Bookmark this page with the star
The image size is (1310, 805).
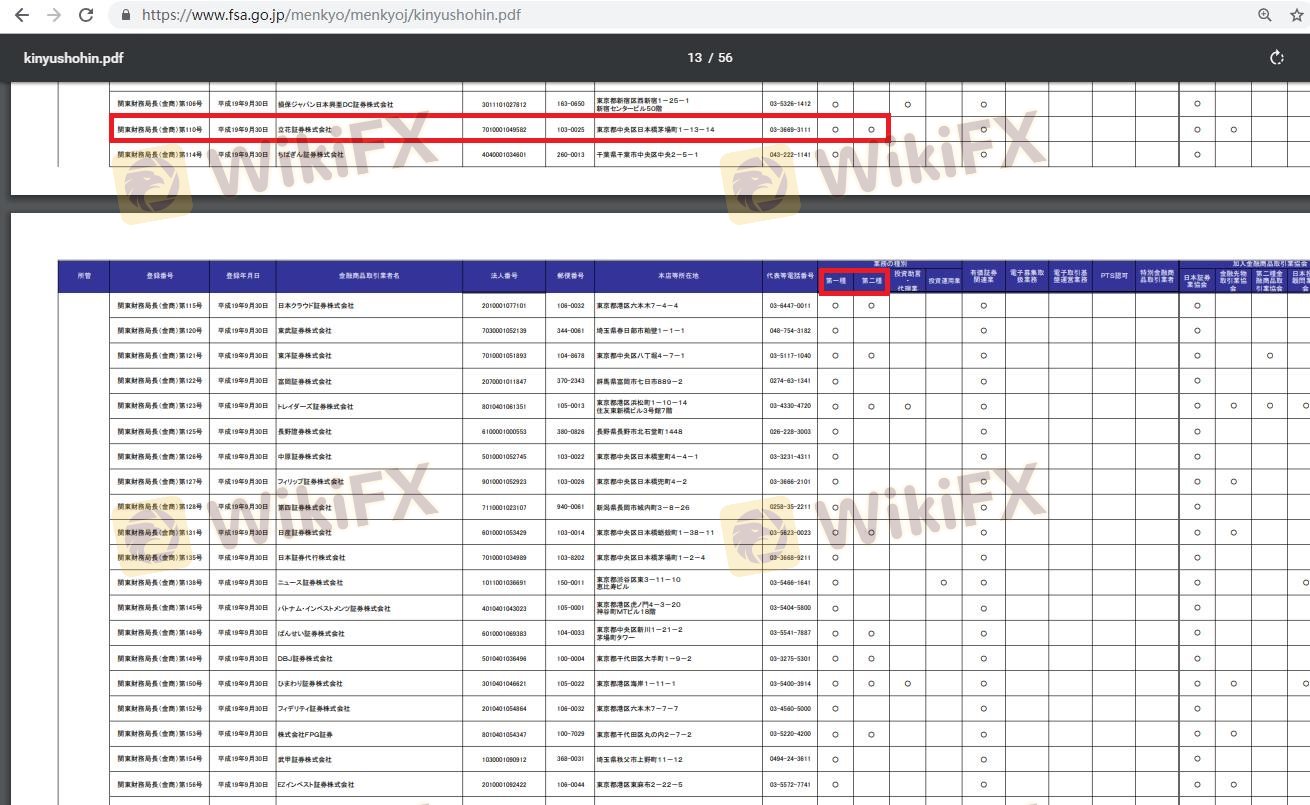pyautogui.click(x=1297, y=15)
